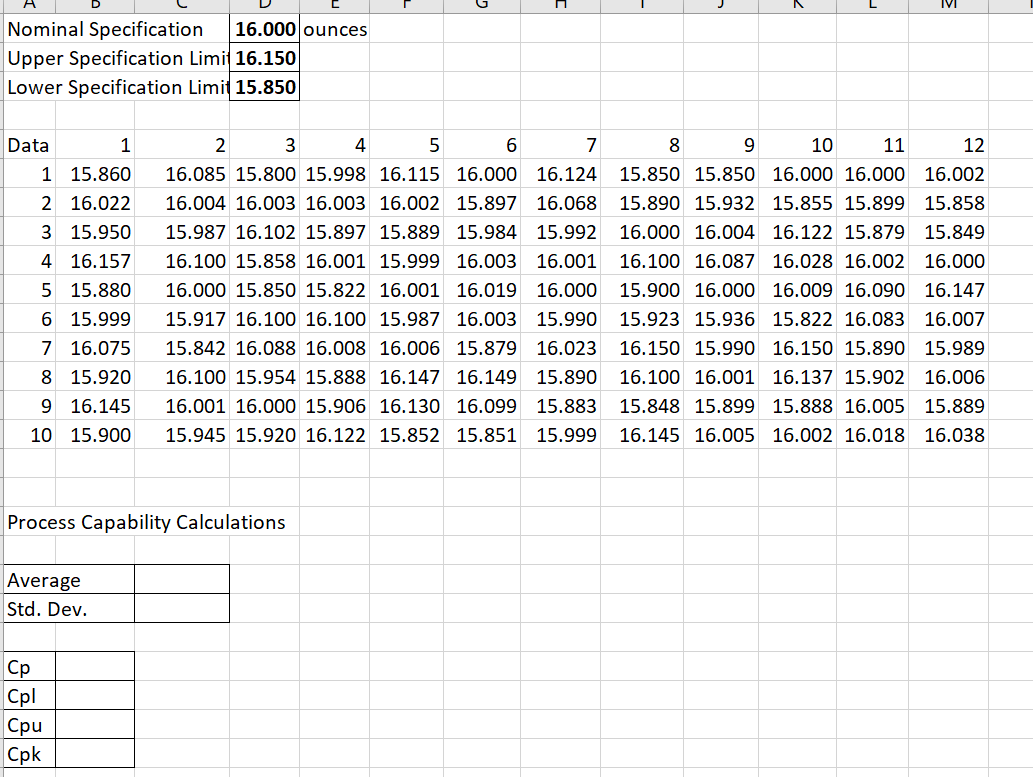Click the 16.038 data cell
The image size is (1033, 777).
948,435
